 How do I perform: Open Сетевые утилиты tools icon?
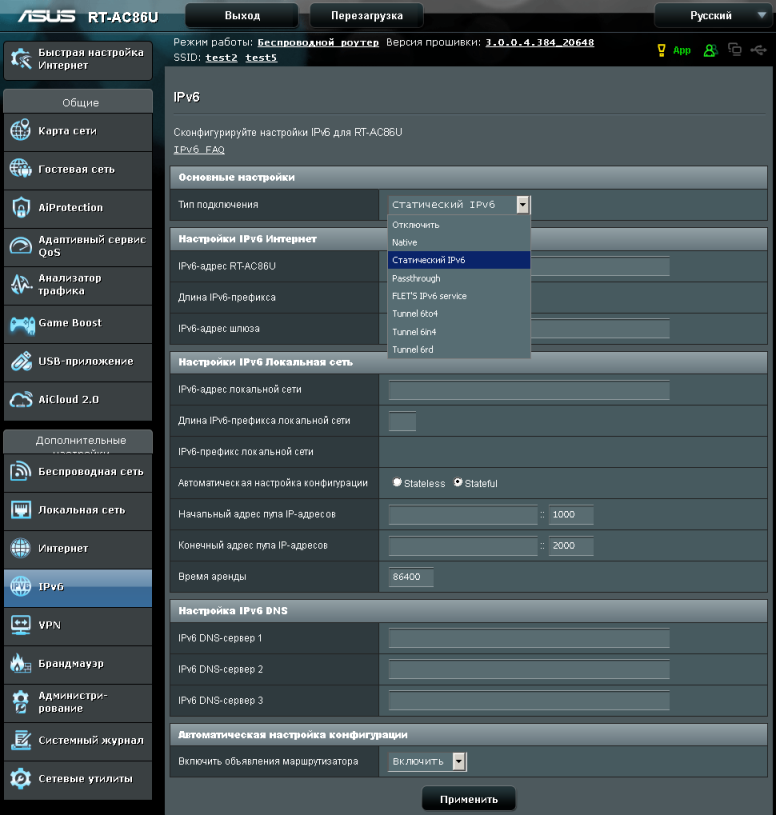21,778
